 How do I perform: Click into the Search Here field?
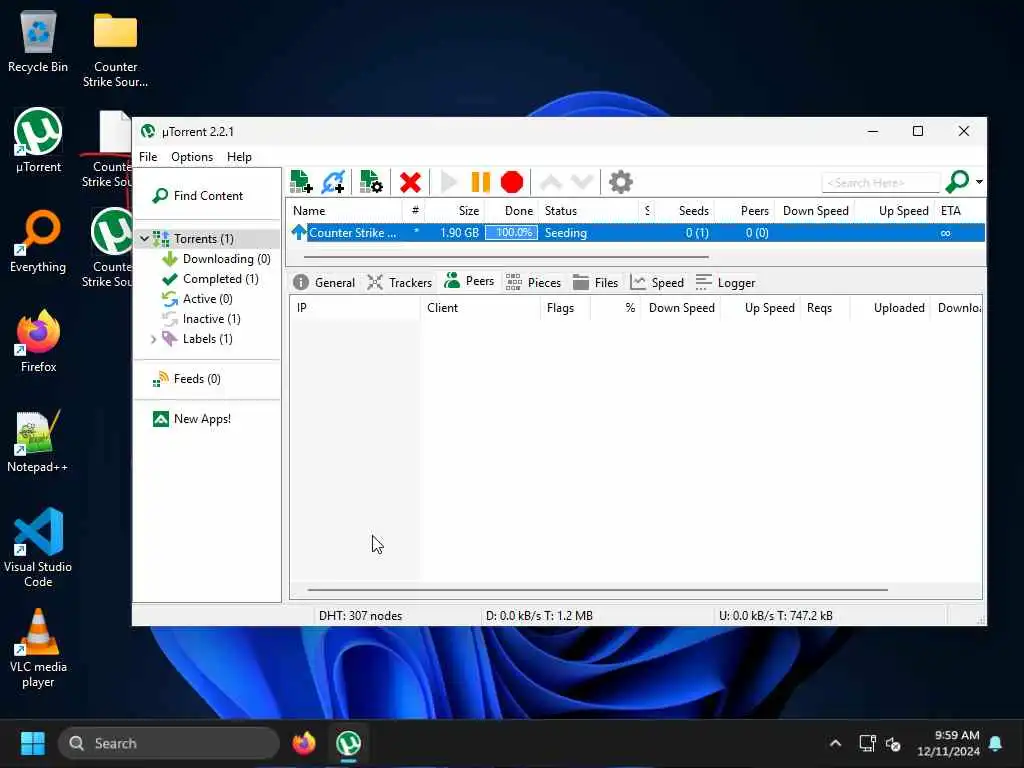(880, 183)
